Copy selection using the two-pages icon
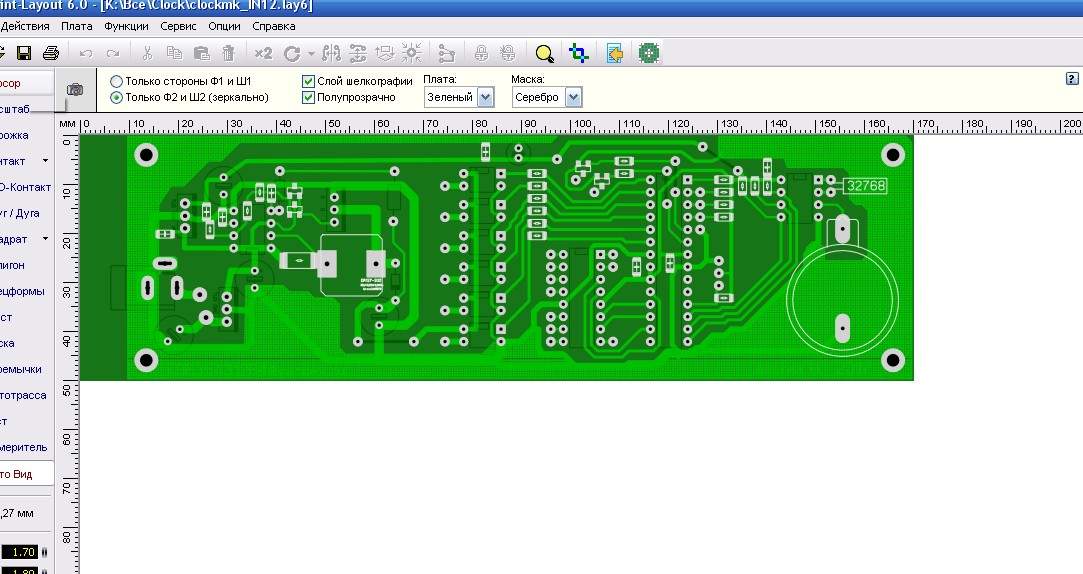Viewport: 1083px width, 574px height. click(x=174, y=53)
